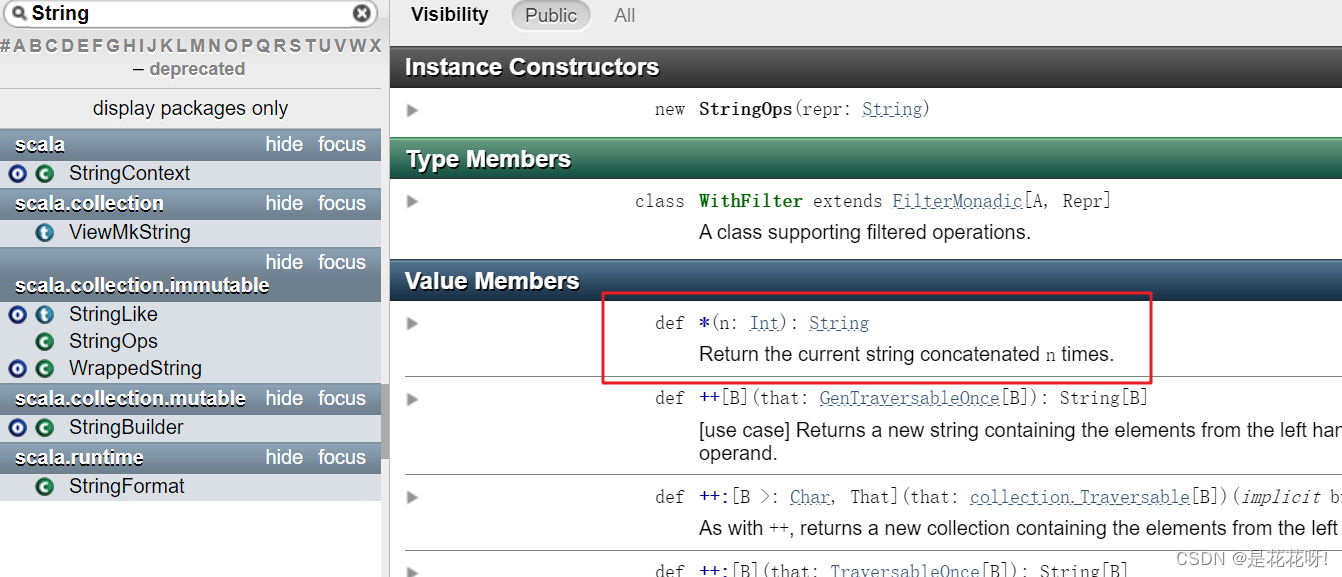Open the ViewMkString trait icon
This screenshot has width=1342, height=577.
pos(44,233)
